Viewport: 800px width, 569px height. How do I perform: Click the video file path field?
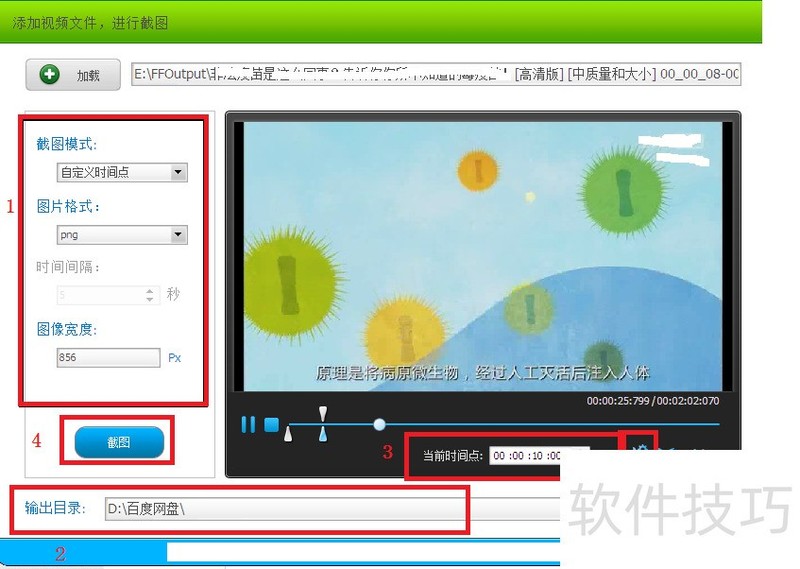pos(436,74)
